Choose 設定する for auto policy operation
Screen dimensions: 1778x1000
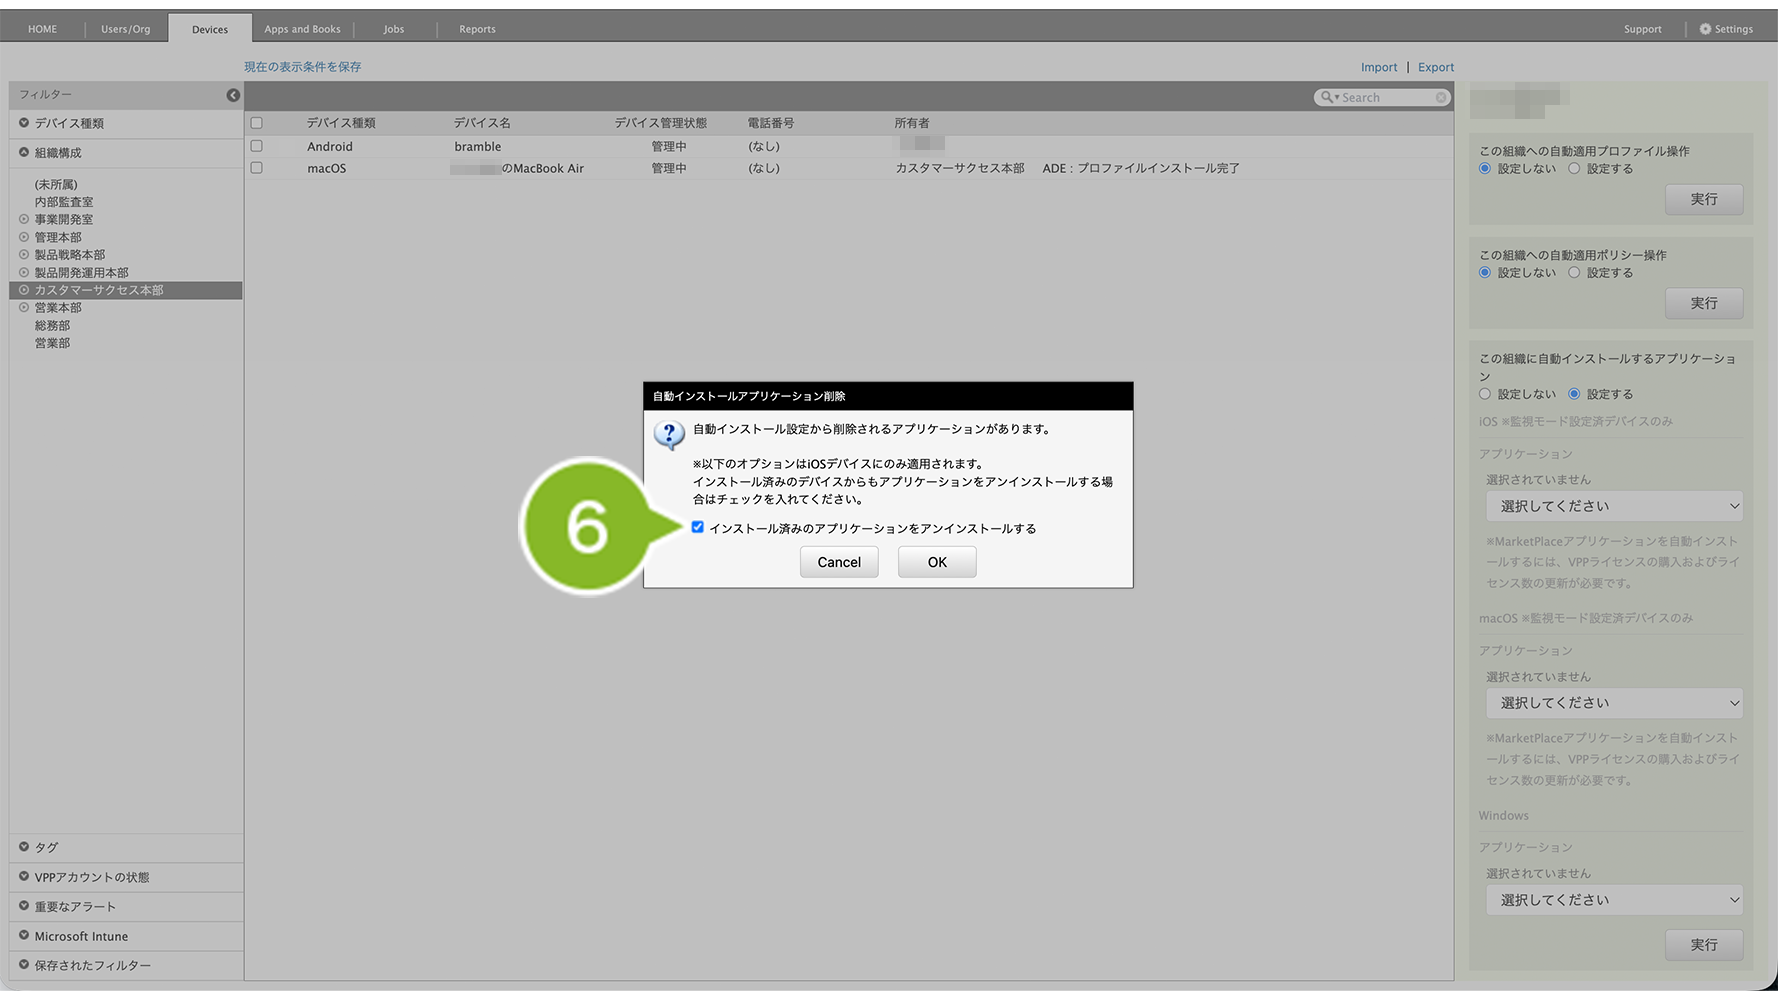tap(1574, 272)
